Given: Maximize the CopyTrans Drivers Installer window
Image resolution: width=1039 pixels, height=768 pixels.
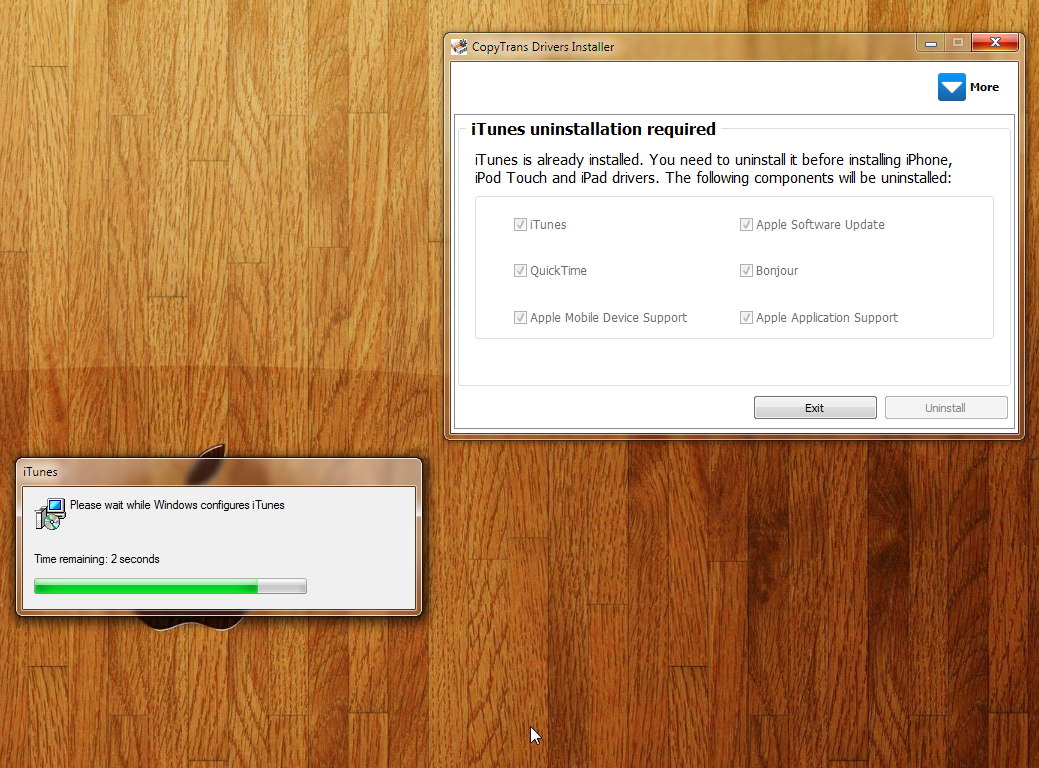Looking at the screenshot, I should (957, 43).
